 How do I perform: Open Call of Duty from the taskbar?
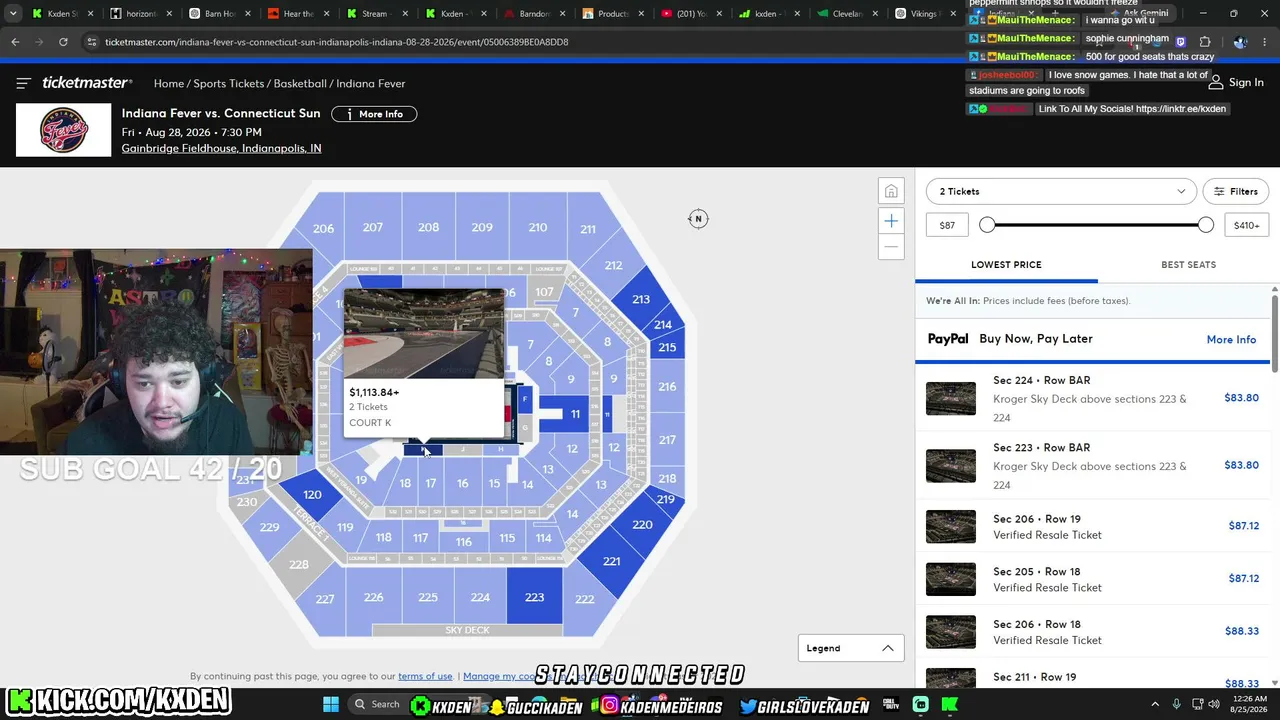click(x=890, y=705)
